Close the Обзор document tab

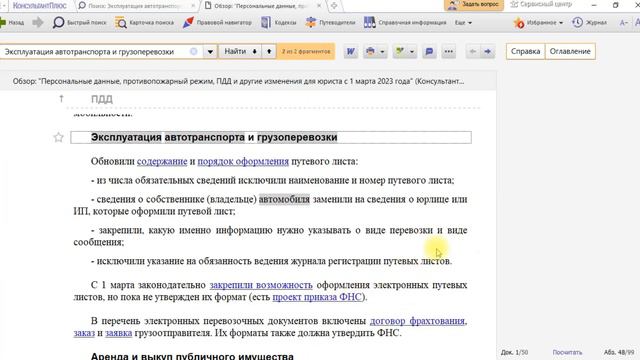pyautogui.click(x=319, y=6)
